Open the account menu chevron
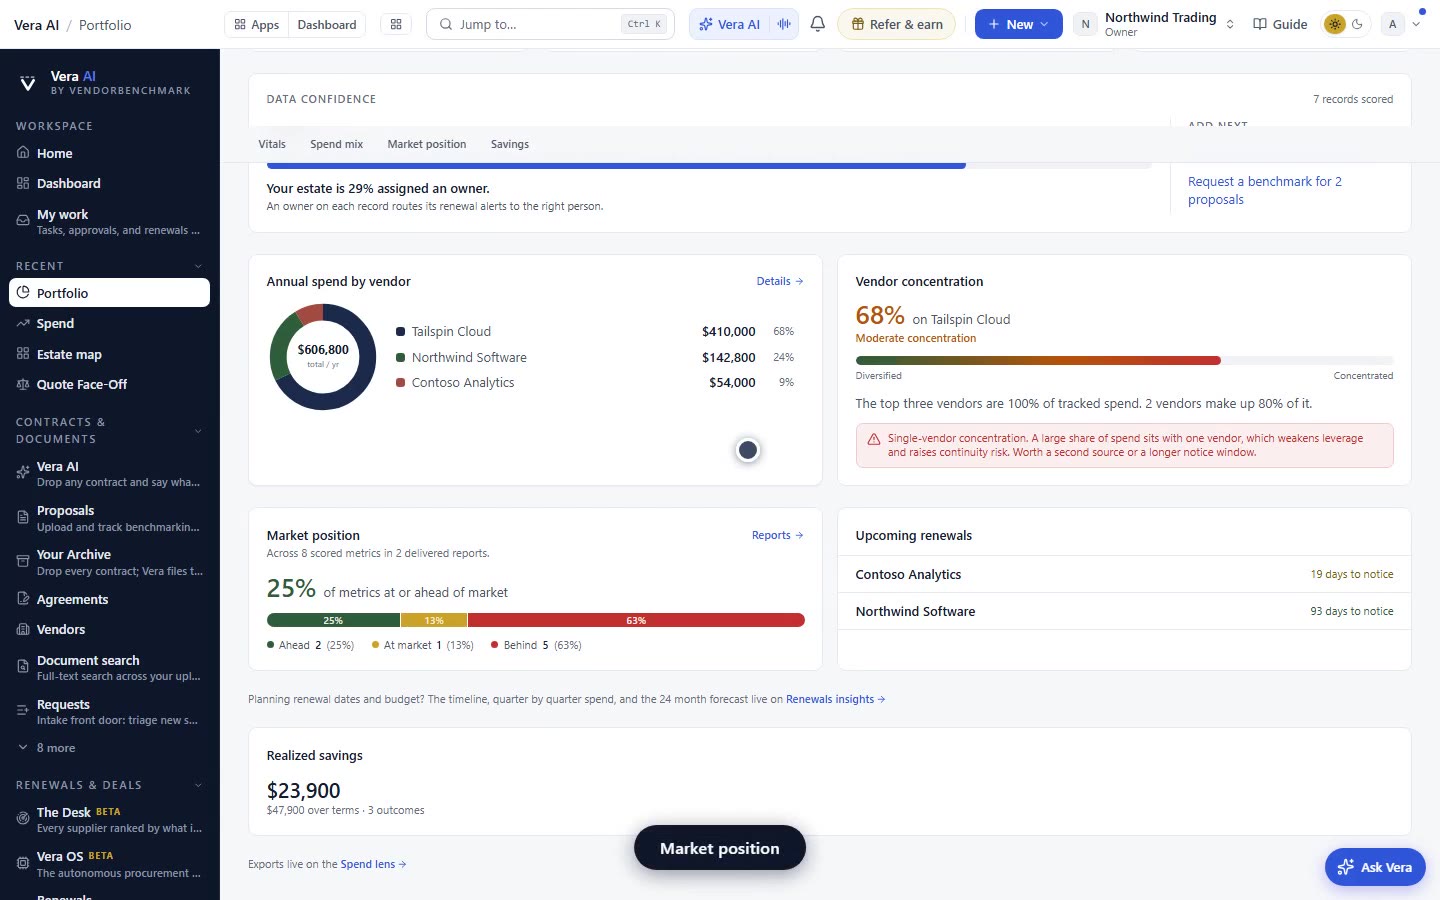Image resolution: width=1440 pixels, height=900 pixels. point(1416,24)
